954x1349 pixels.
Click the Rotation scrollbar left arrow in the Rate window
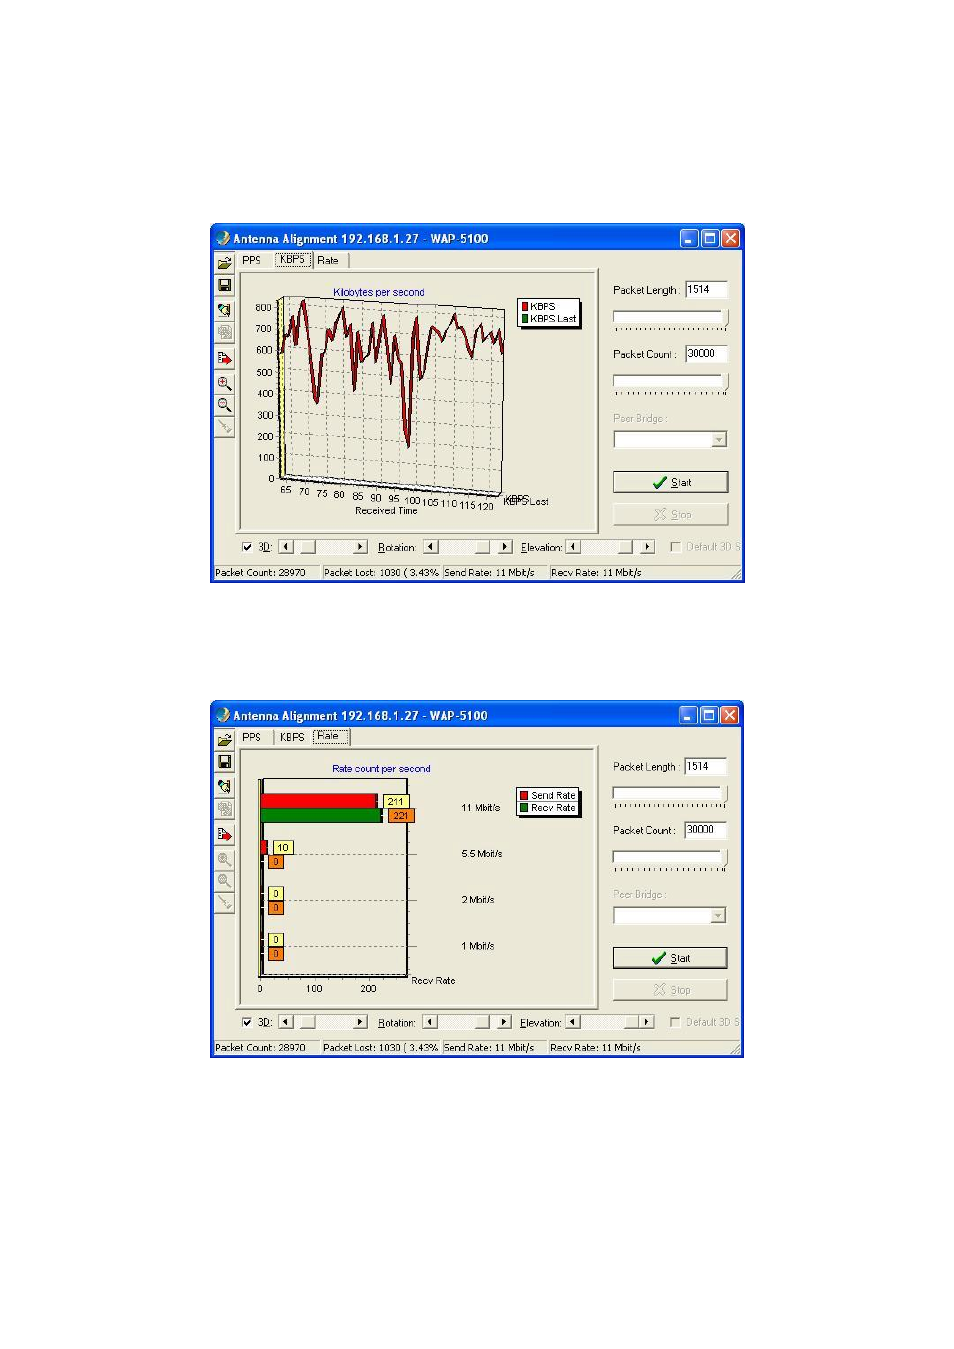tap(430, 1023)
